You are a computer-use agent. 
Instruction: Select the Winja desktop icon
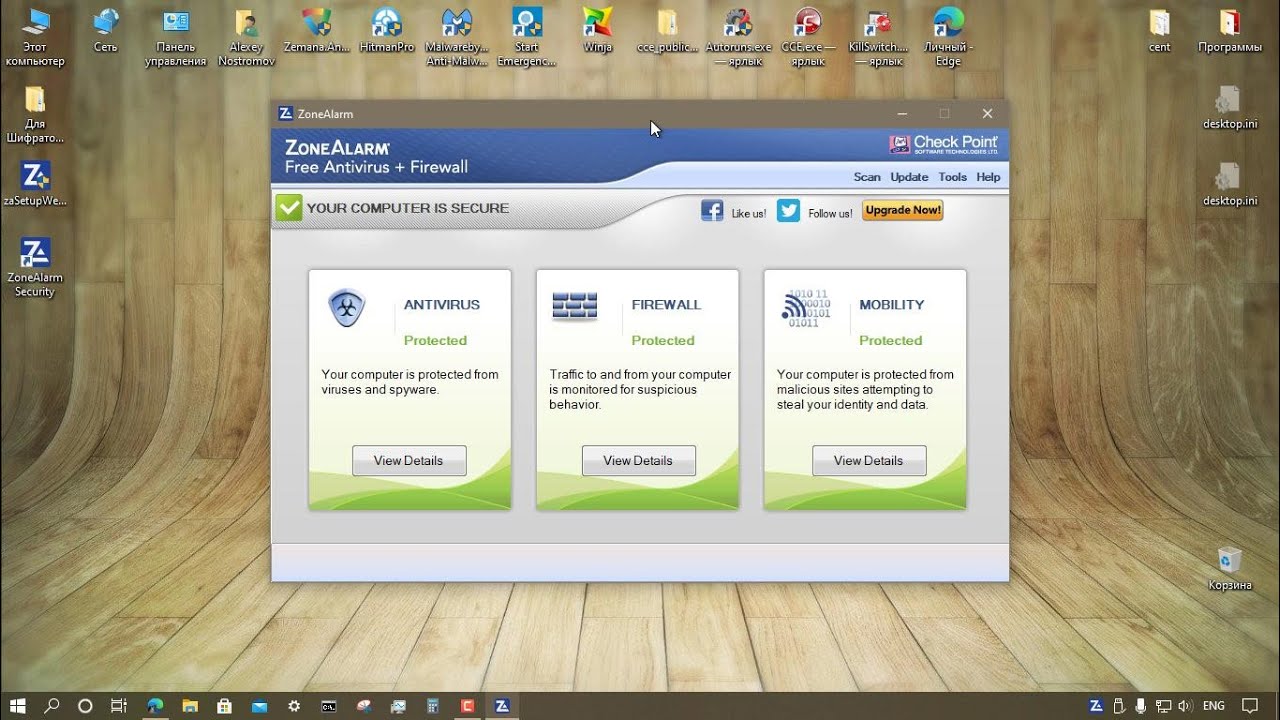[597, 31]
